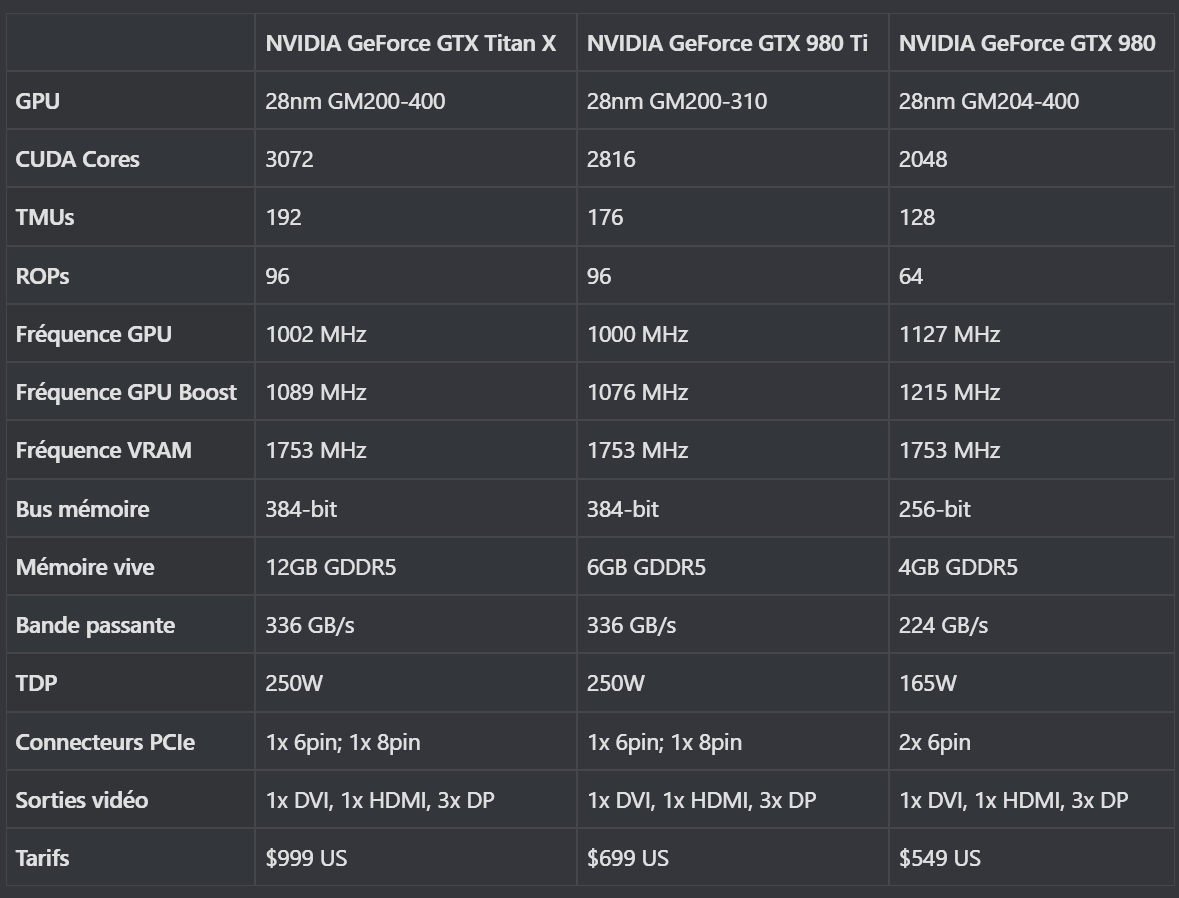The width and height of the screenshot is (1179, 898).
Task: Click the NVIDIA GeForce GTX 980 column header
Action: point(1027,44)
